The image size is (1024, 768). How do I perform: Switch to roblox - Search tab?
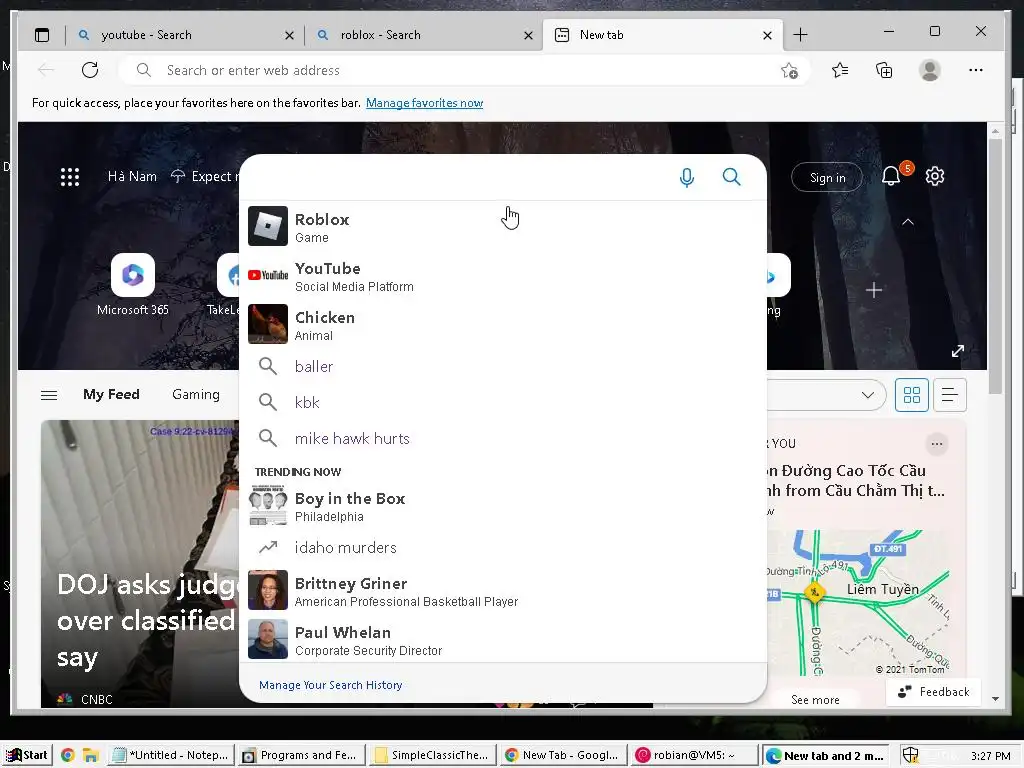tap(423, 35)
